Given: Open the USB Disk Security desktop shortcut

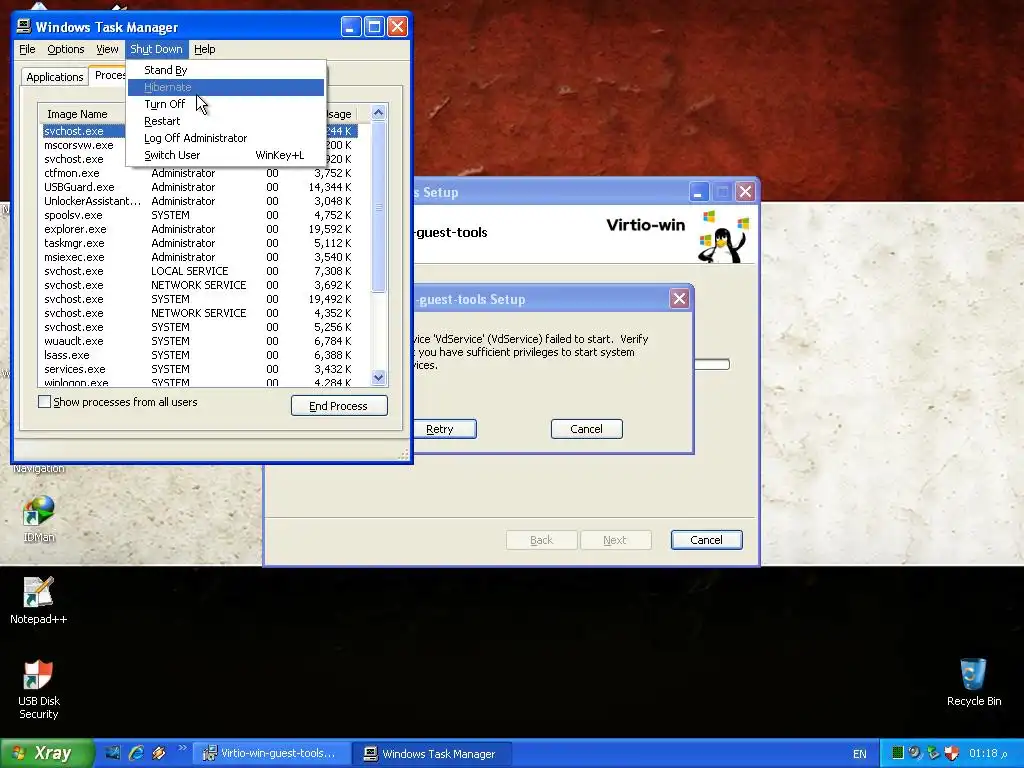Looking at the screenshot, I should pos(39,689).
